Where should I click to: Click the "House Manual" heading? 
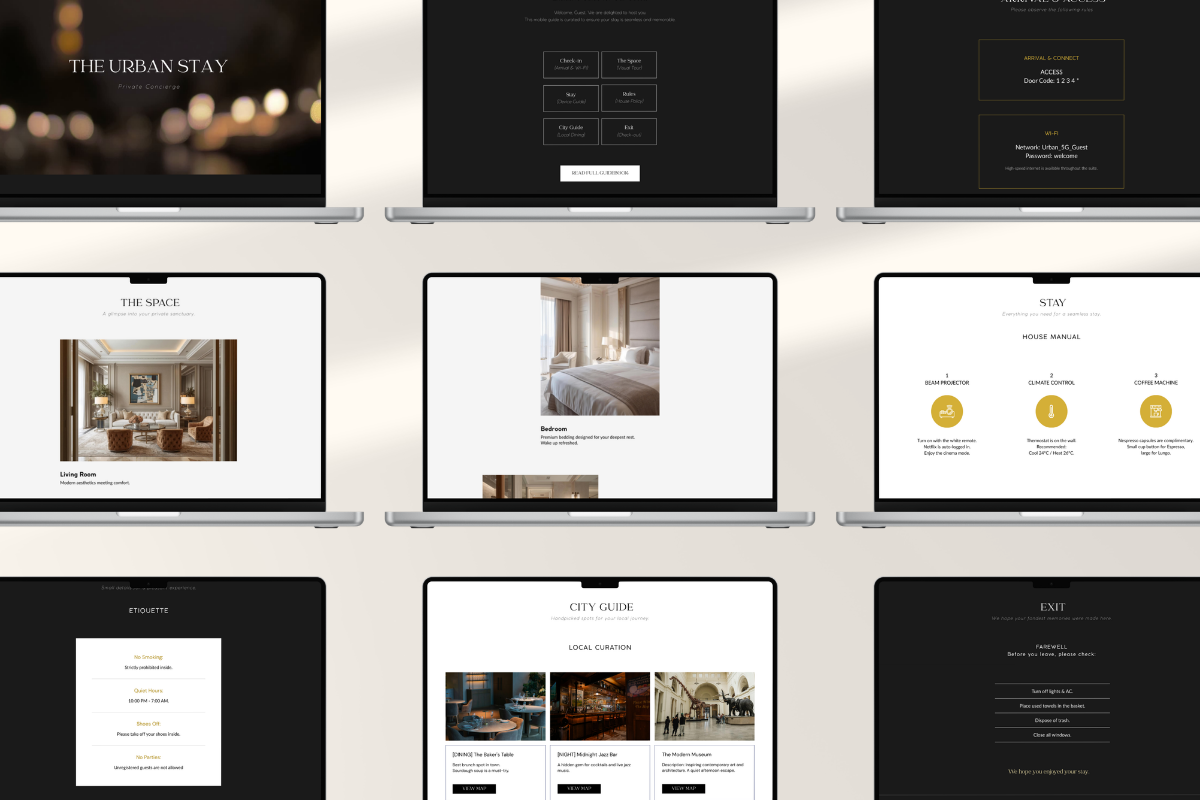point(1051,337)
